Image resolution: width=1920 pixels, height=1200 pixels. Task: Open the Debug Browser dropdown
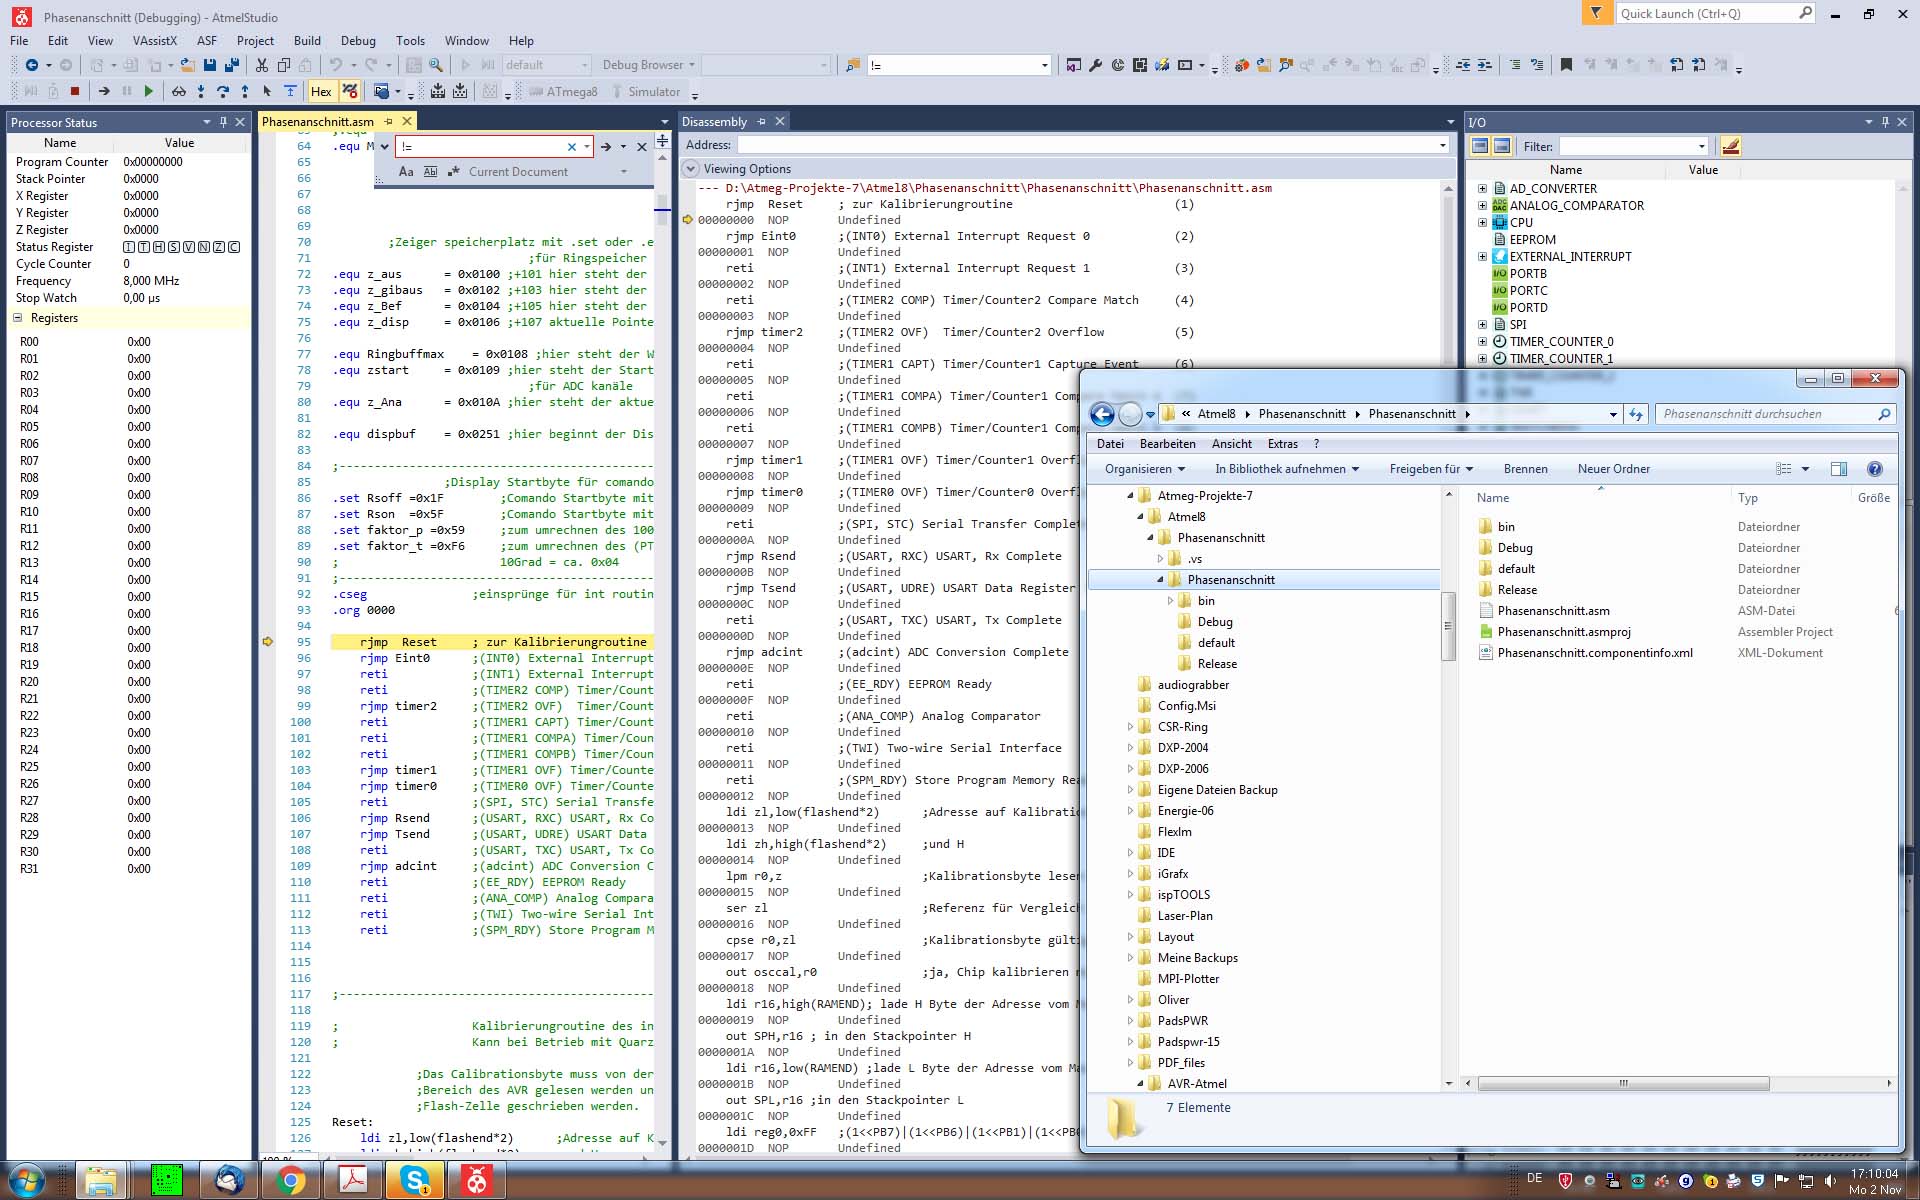[648, 65]
